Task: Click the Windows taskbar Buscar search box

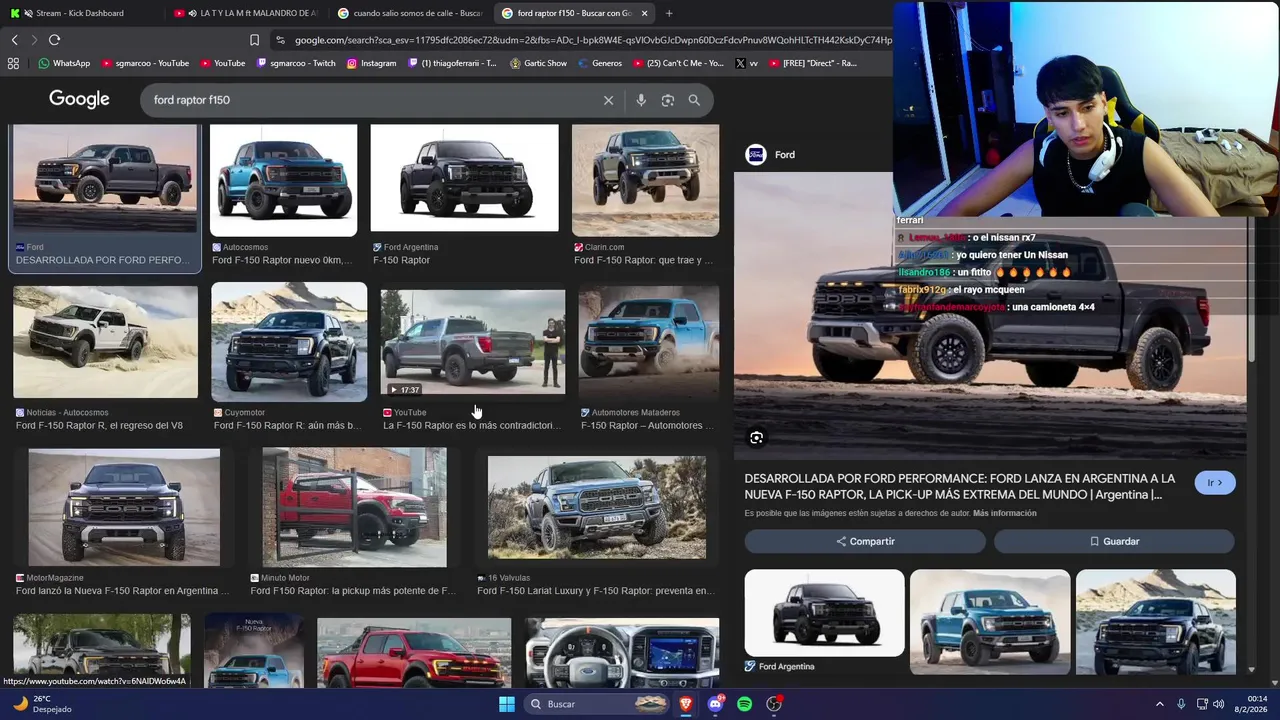Action: click(594, 704)
